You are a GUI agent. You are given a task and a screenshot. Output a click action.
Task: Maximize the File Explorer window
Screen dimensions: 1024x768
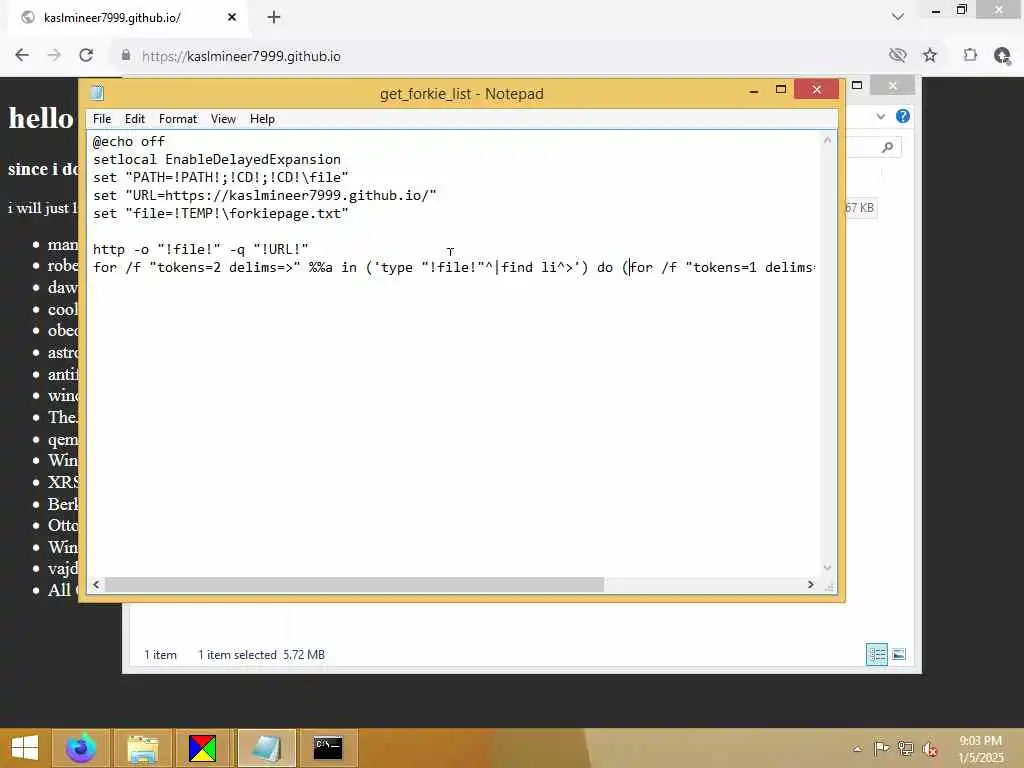coord(857,86)
